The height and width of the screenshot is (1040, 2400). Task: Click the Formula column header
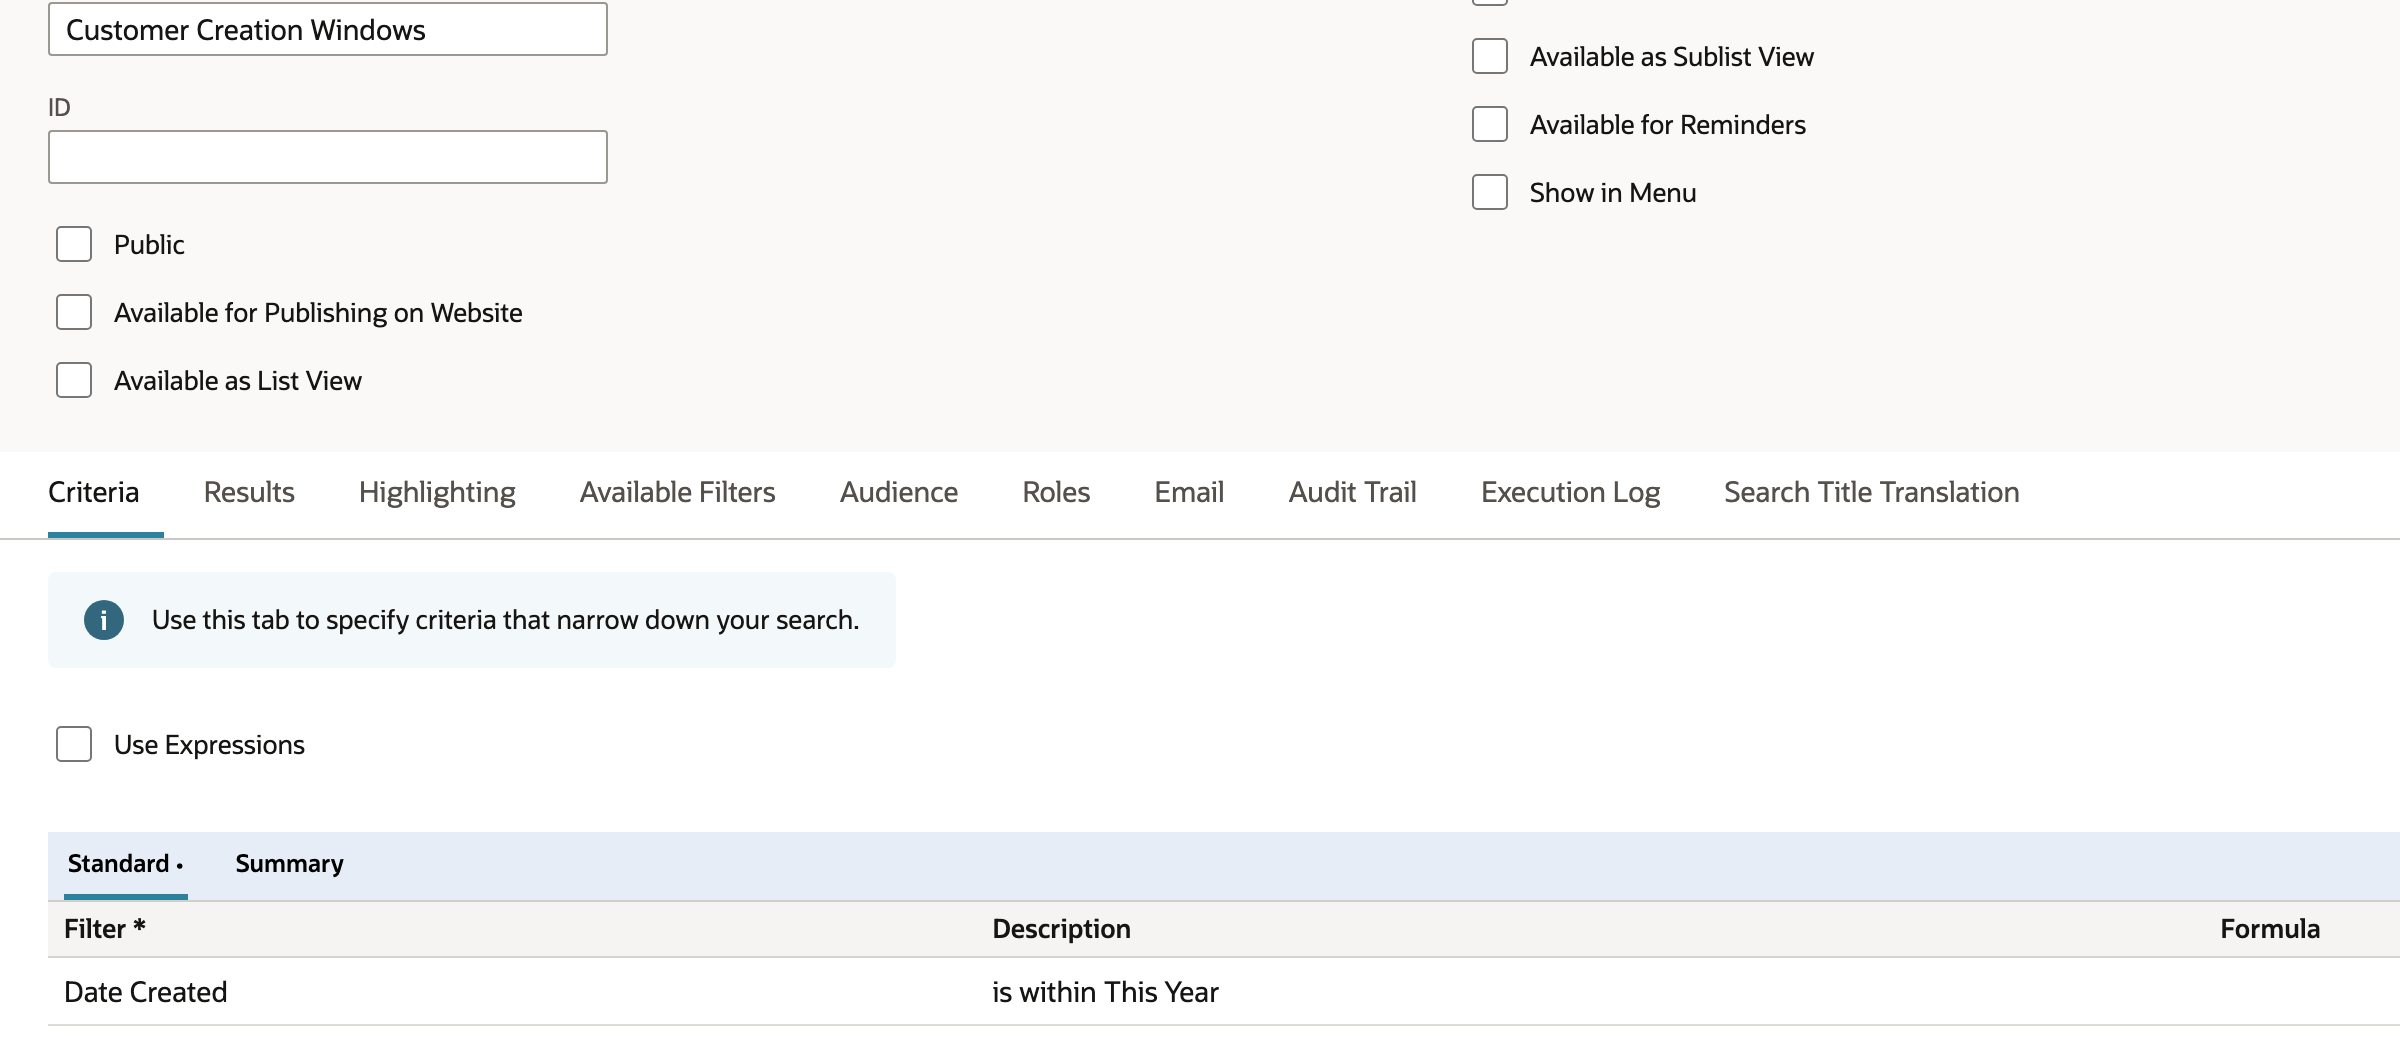(x=2270, y=929)
